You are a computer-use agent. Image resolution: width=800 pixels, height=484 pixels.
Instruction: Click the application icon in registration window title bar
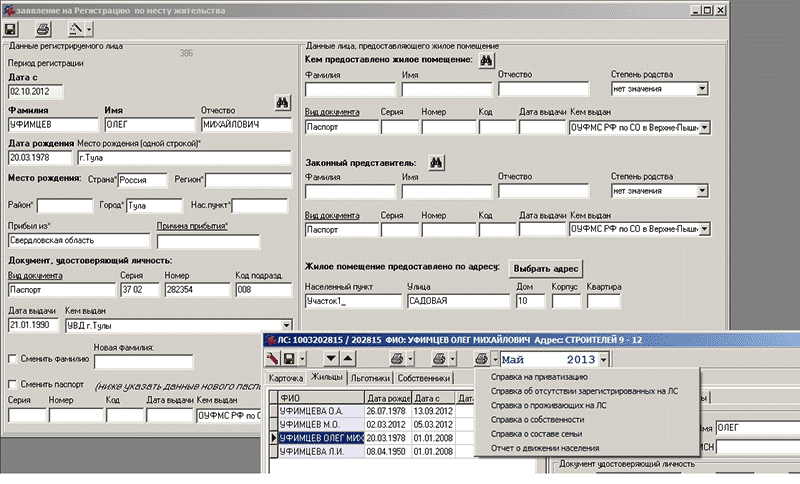click(x=9, y=10)
